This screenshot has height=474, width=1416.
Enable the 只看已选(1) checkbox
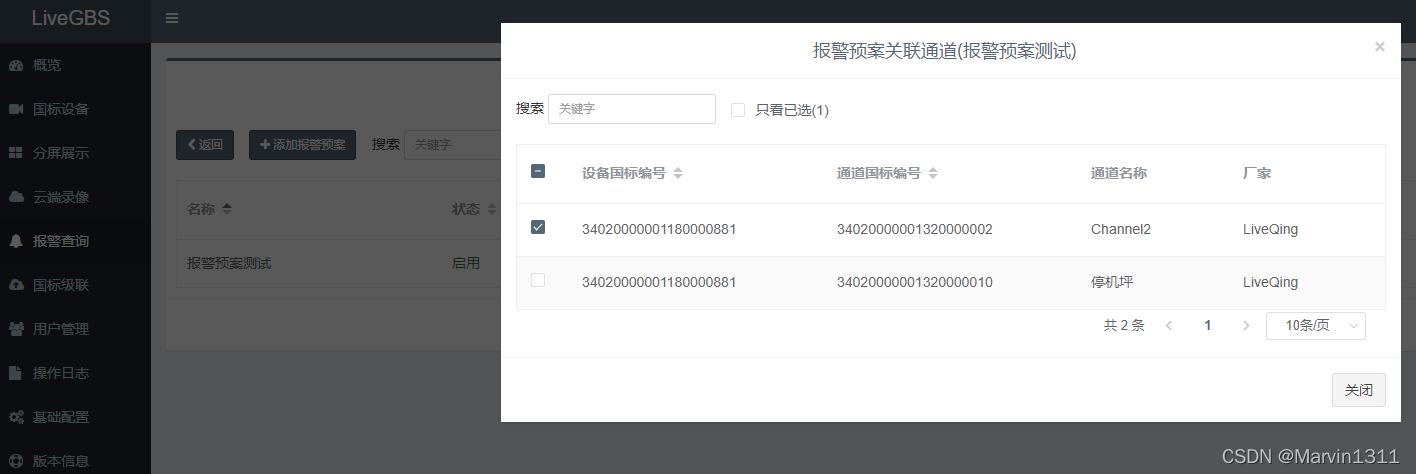pos(738,110)
